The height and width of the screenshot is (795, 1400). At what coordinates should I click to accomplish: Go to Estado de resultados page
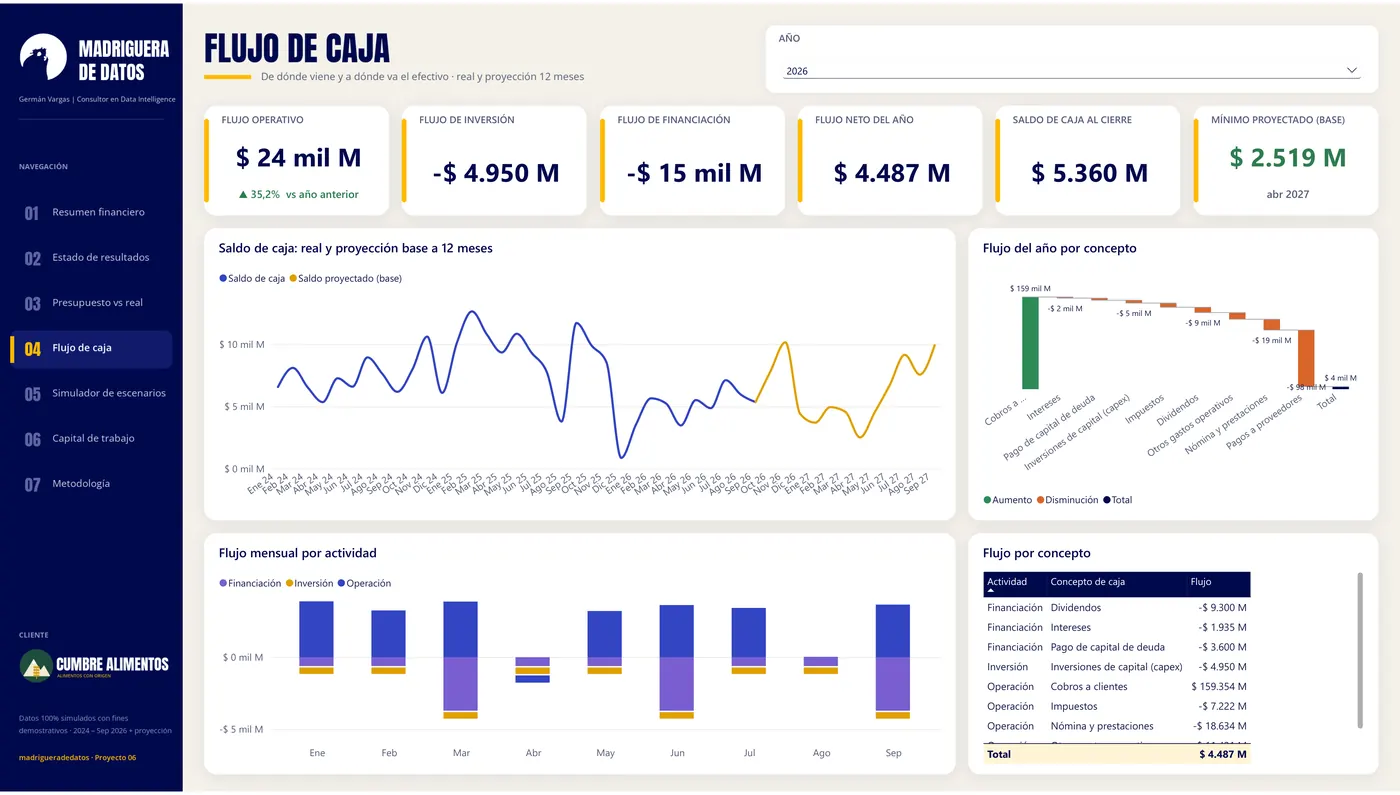[91, 258]
